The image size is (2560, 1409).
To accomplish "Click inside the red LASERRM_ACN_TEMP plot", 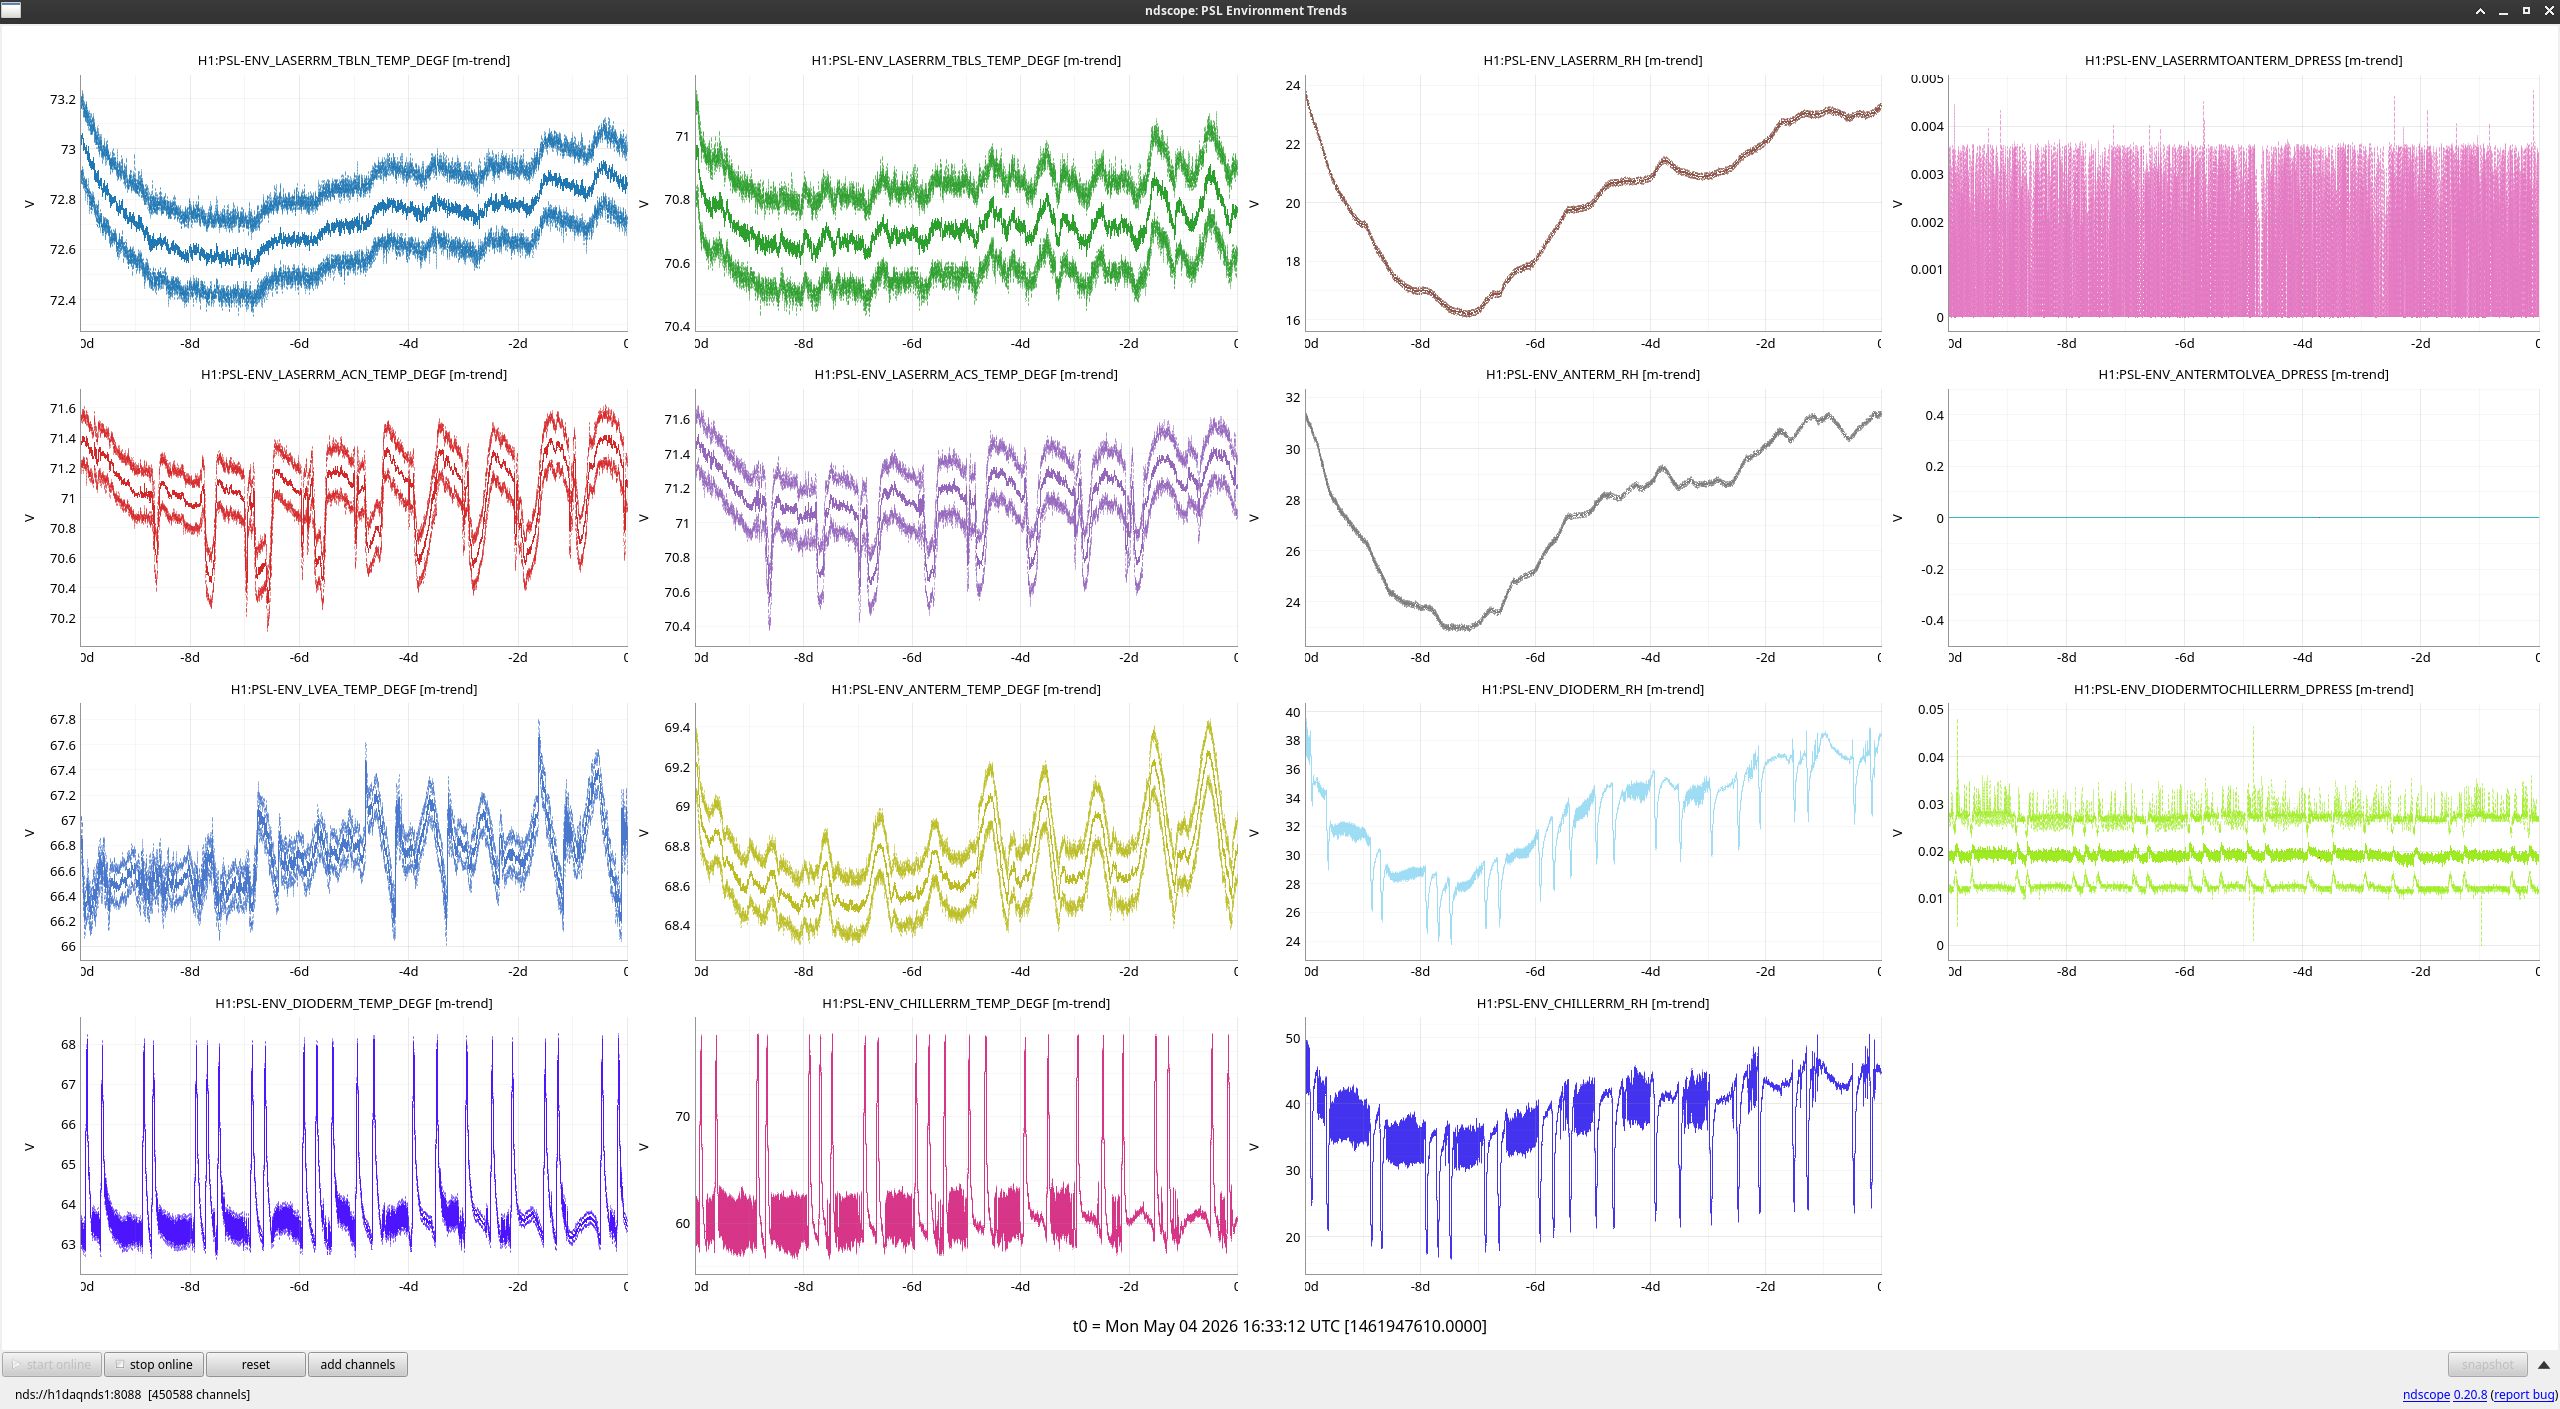I will [354, 518].
